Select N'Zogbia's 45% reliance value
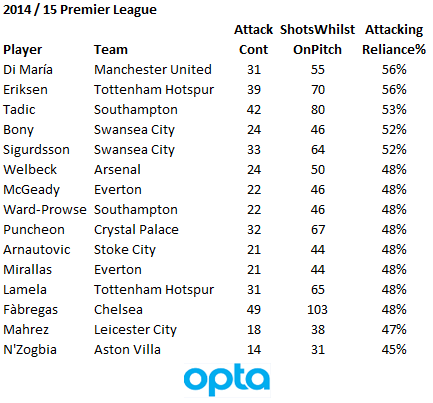This screenshot has width=433, height=403. (x=394, y=350)
